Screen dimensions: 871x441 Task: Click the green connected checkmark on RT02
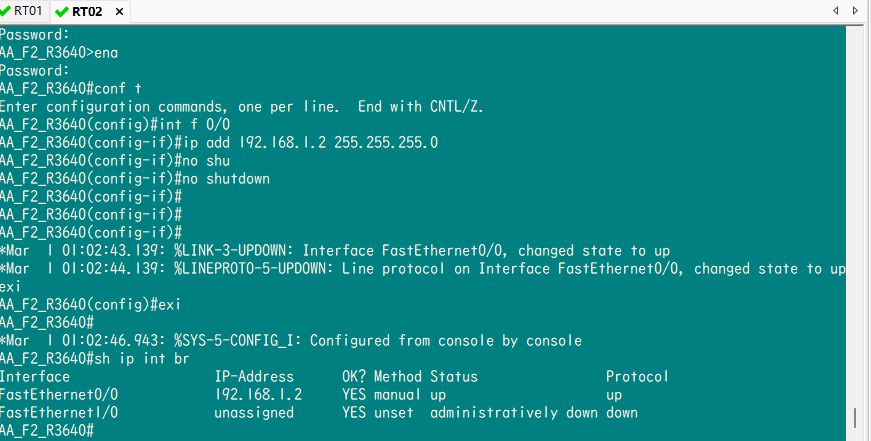point(62,12)
